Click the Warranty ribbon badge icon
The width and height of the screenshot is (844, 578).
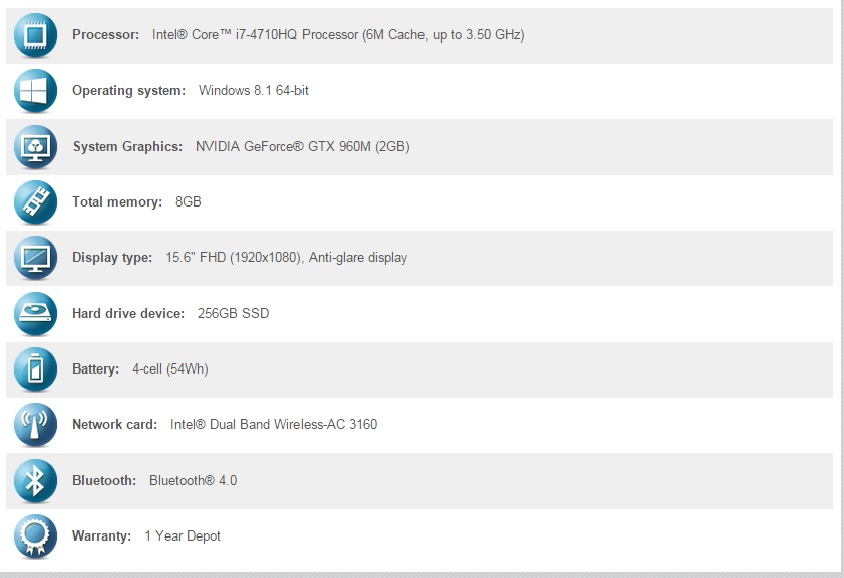(36, 536)
